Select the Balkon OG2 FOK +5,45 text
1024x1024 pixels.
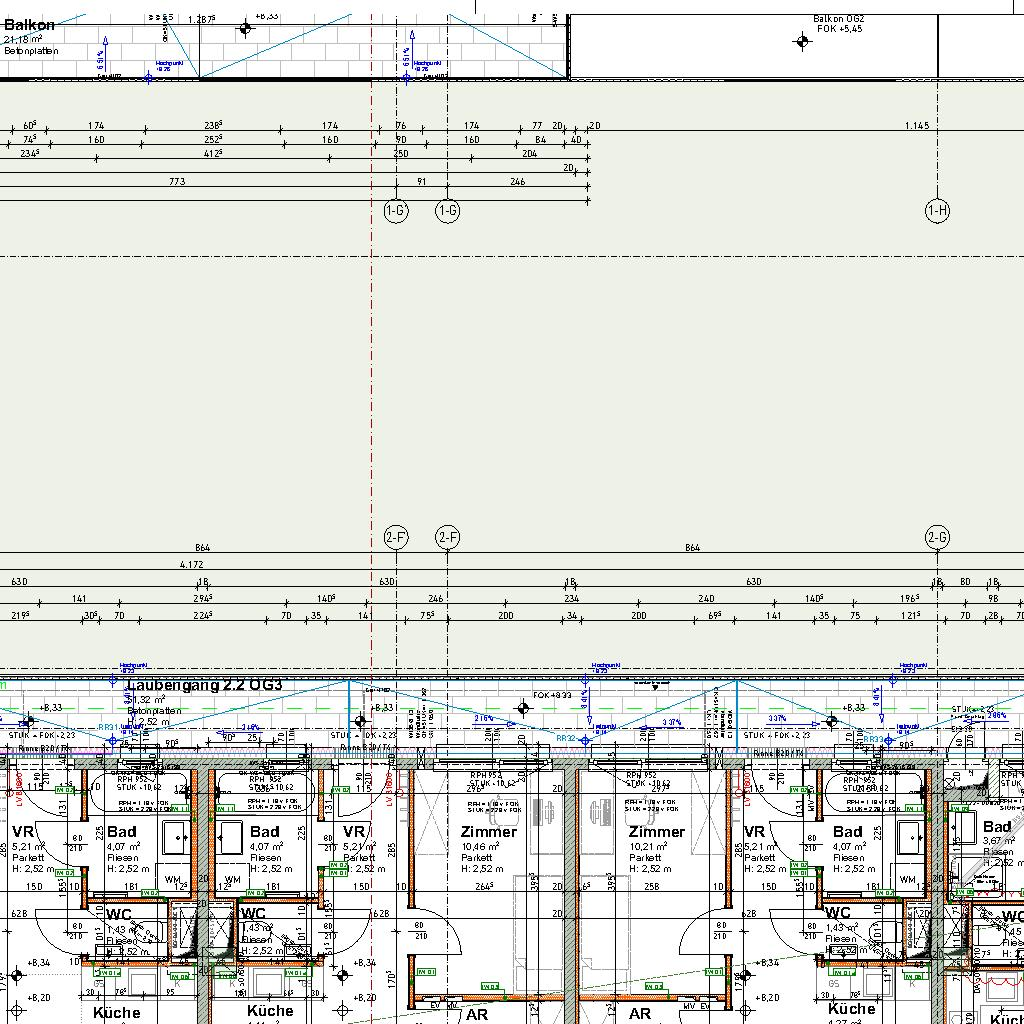(x=838, y=24)
